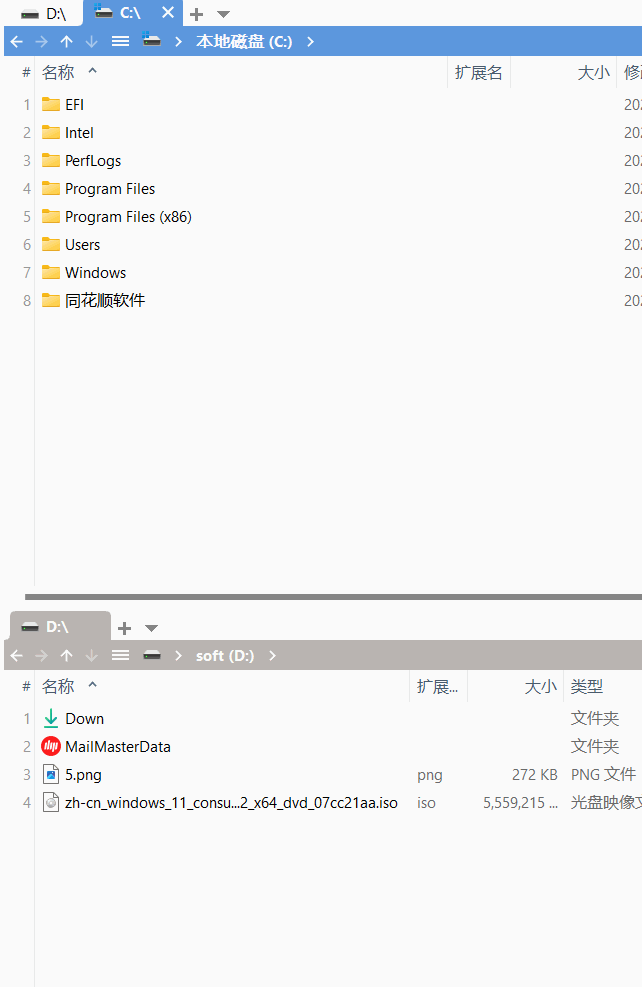Open the MailMasterData folder
The image size is (642, 987).
[106, 747]
